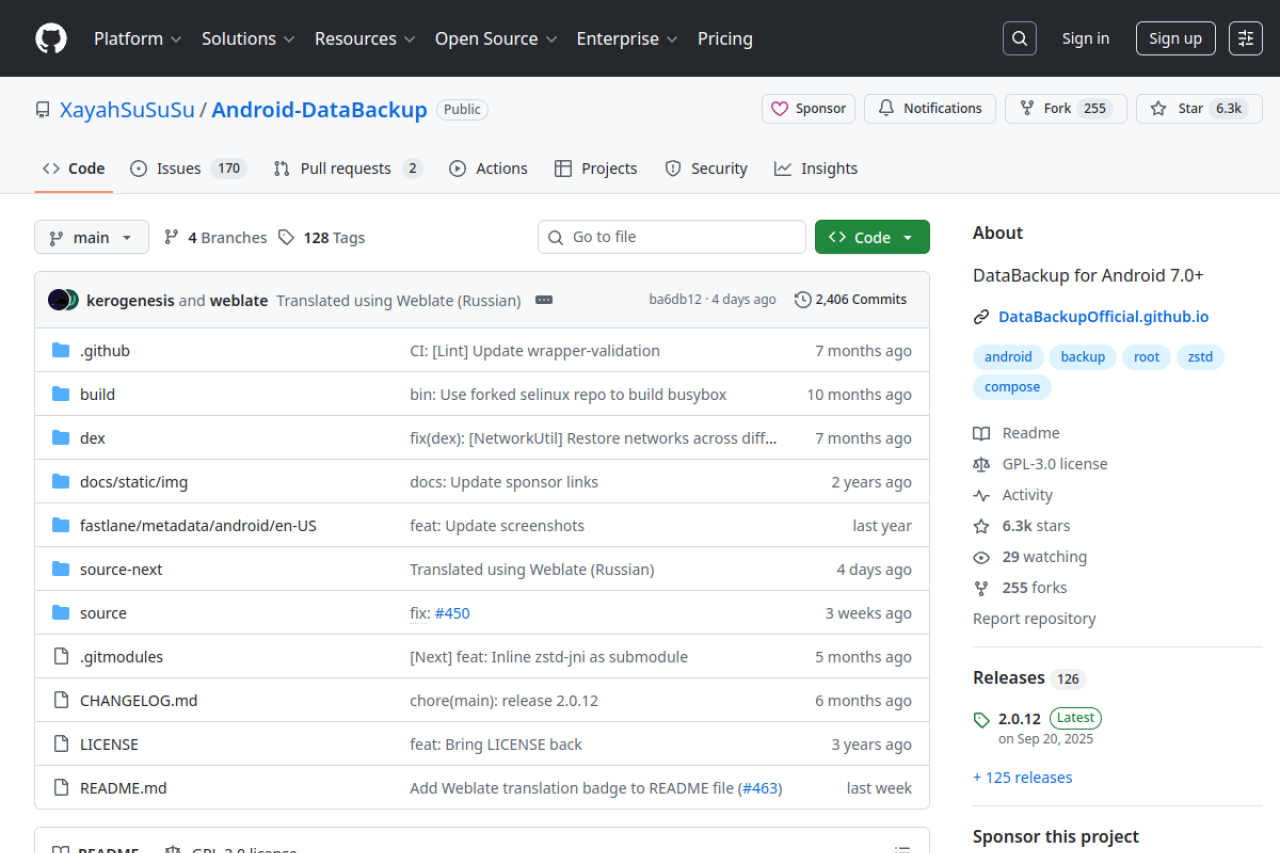The height and width of the screenshot is (853, 1280).
Task: Open the main branch dropdown
Action: (91, 237)
